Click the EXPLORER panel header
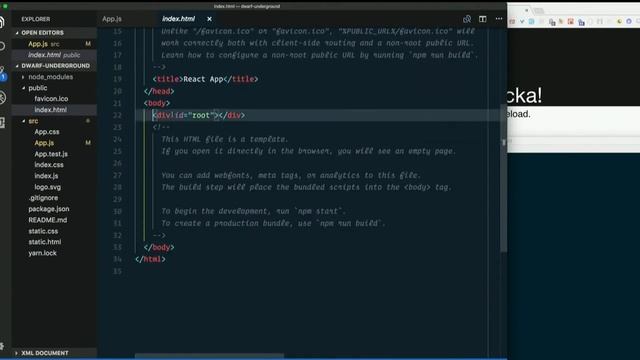This screenshot has width=640, height=360. point(36,19)
